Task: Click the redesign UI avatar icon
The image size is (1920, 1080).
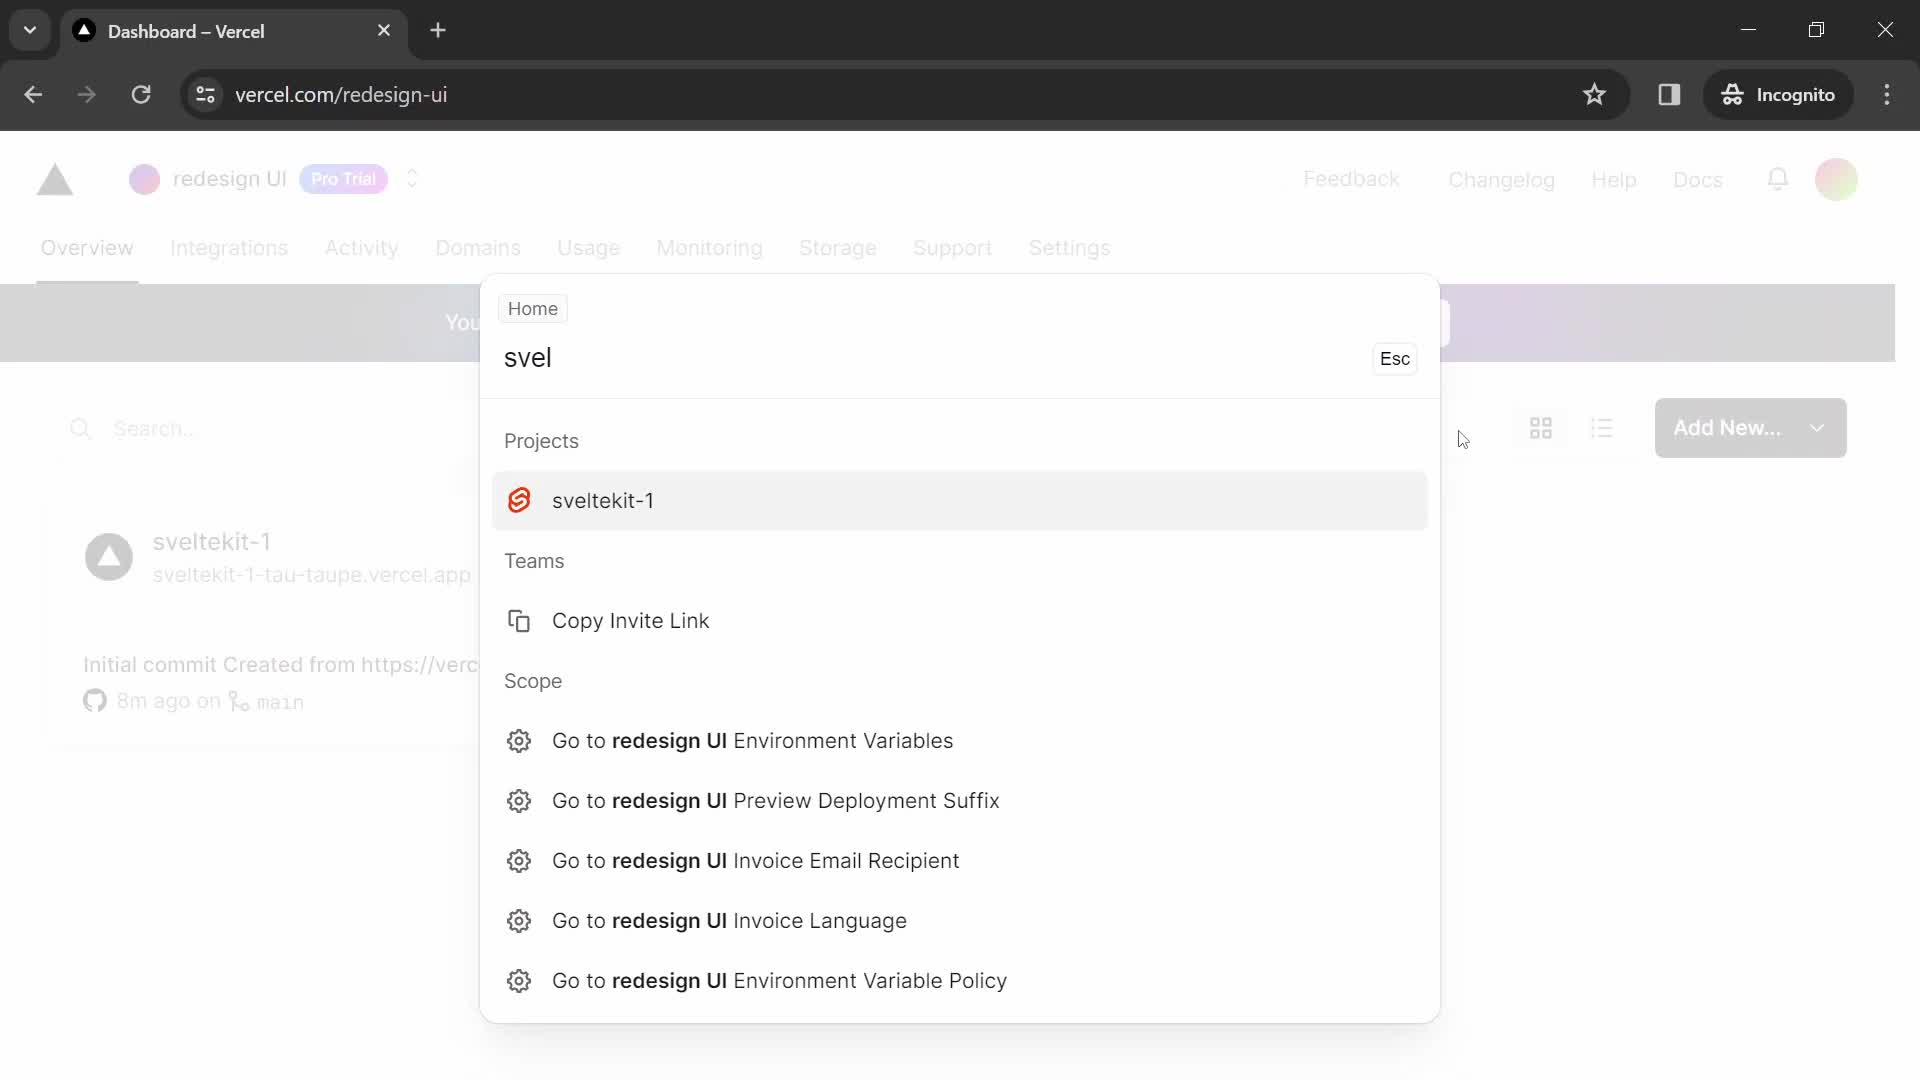Action: click(x=144, y=179)
